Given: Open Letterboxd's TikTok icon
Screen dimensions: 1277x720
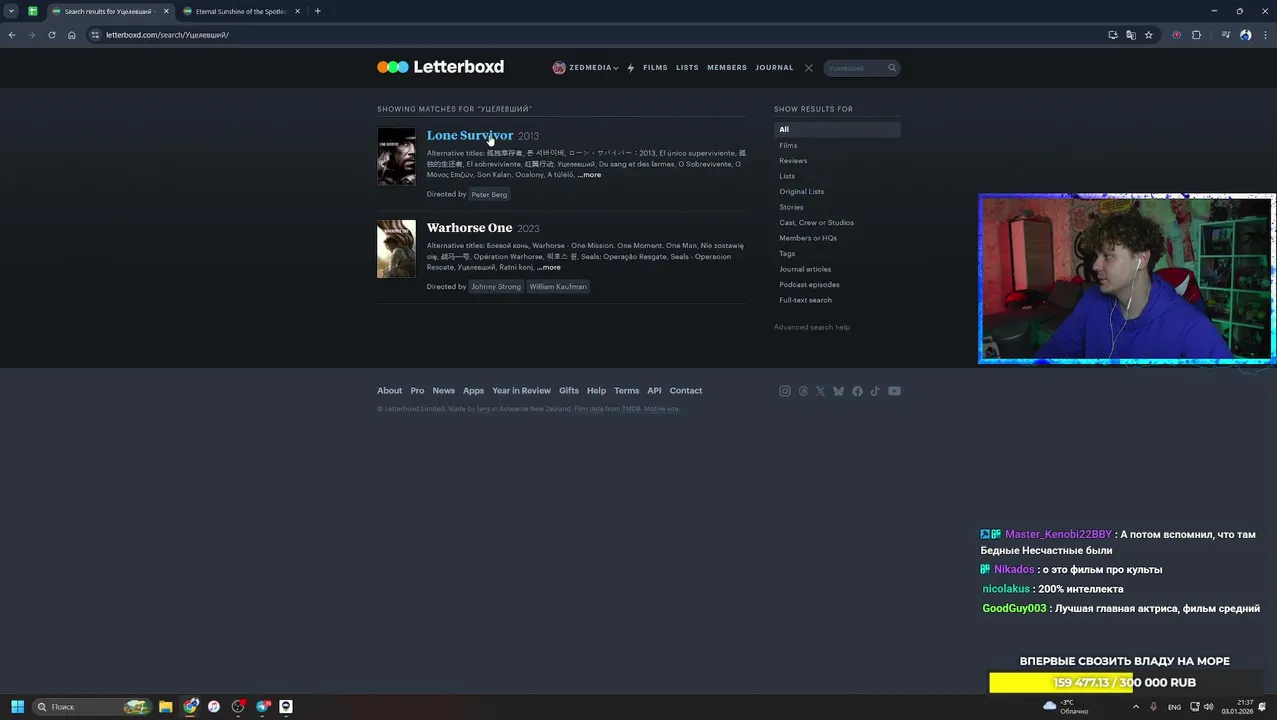Looking at the screenshot, I should coord(875,391).
